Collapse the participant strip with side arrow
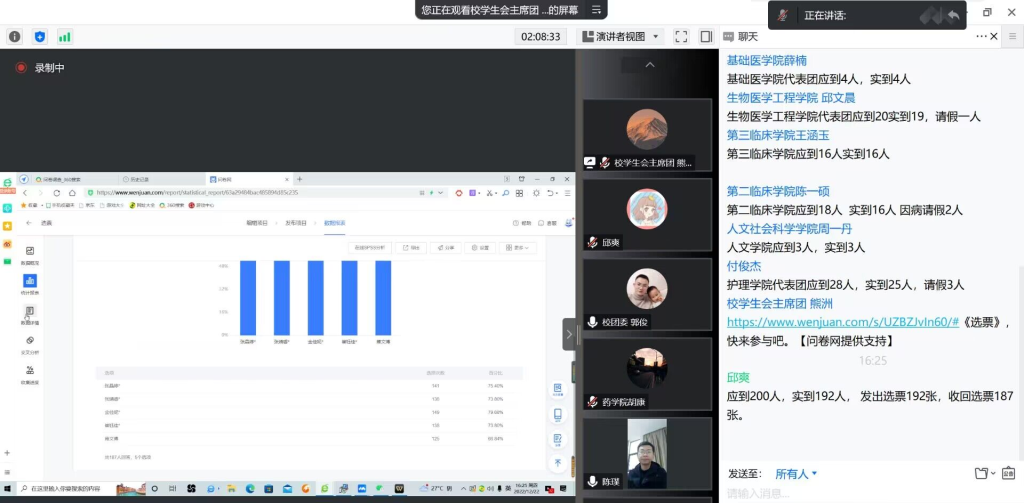This screenshot has width=1024, height=503. (570, 334)
